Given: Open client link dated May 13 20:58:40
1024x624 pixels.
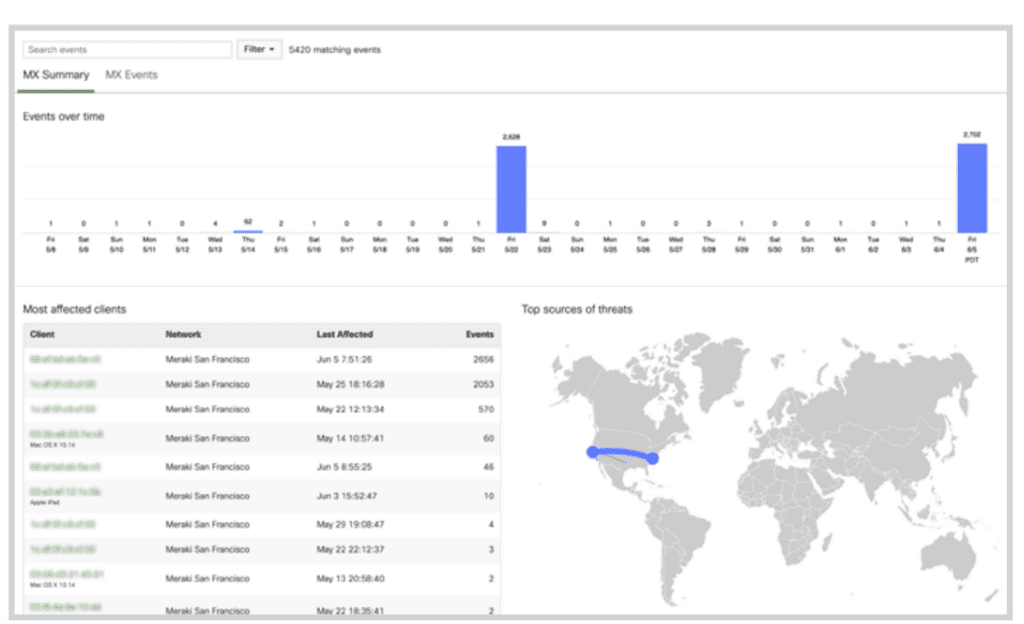Looking at the screenshot, I should (67, 574).
